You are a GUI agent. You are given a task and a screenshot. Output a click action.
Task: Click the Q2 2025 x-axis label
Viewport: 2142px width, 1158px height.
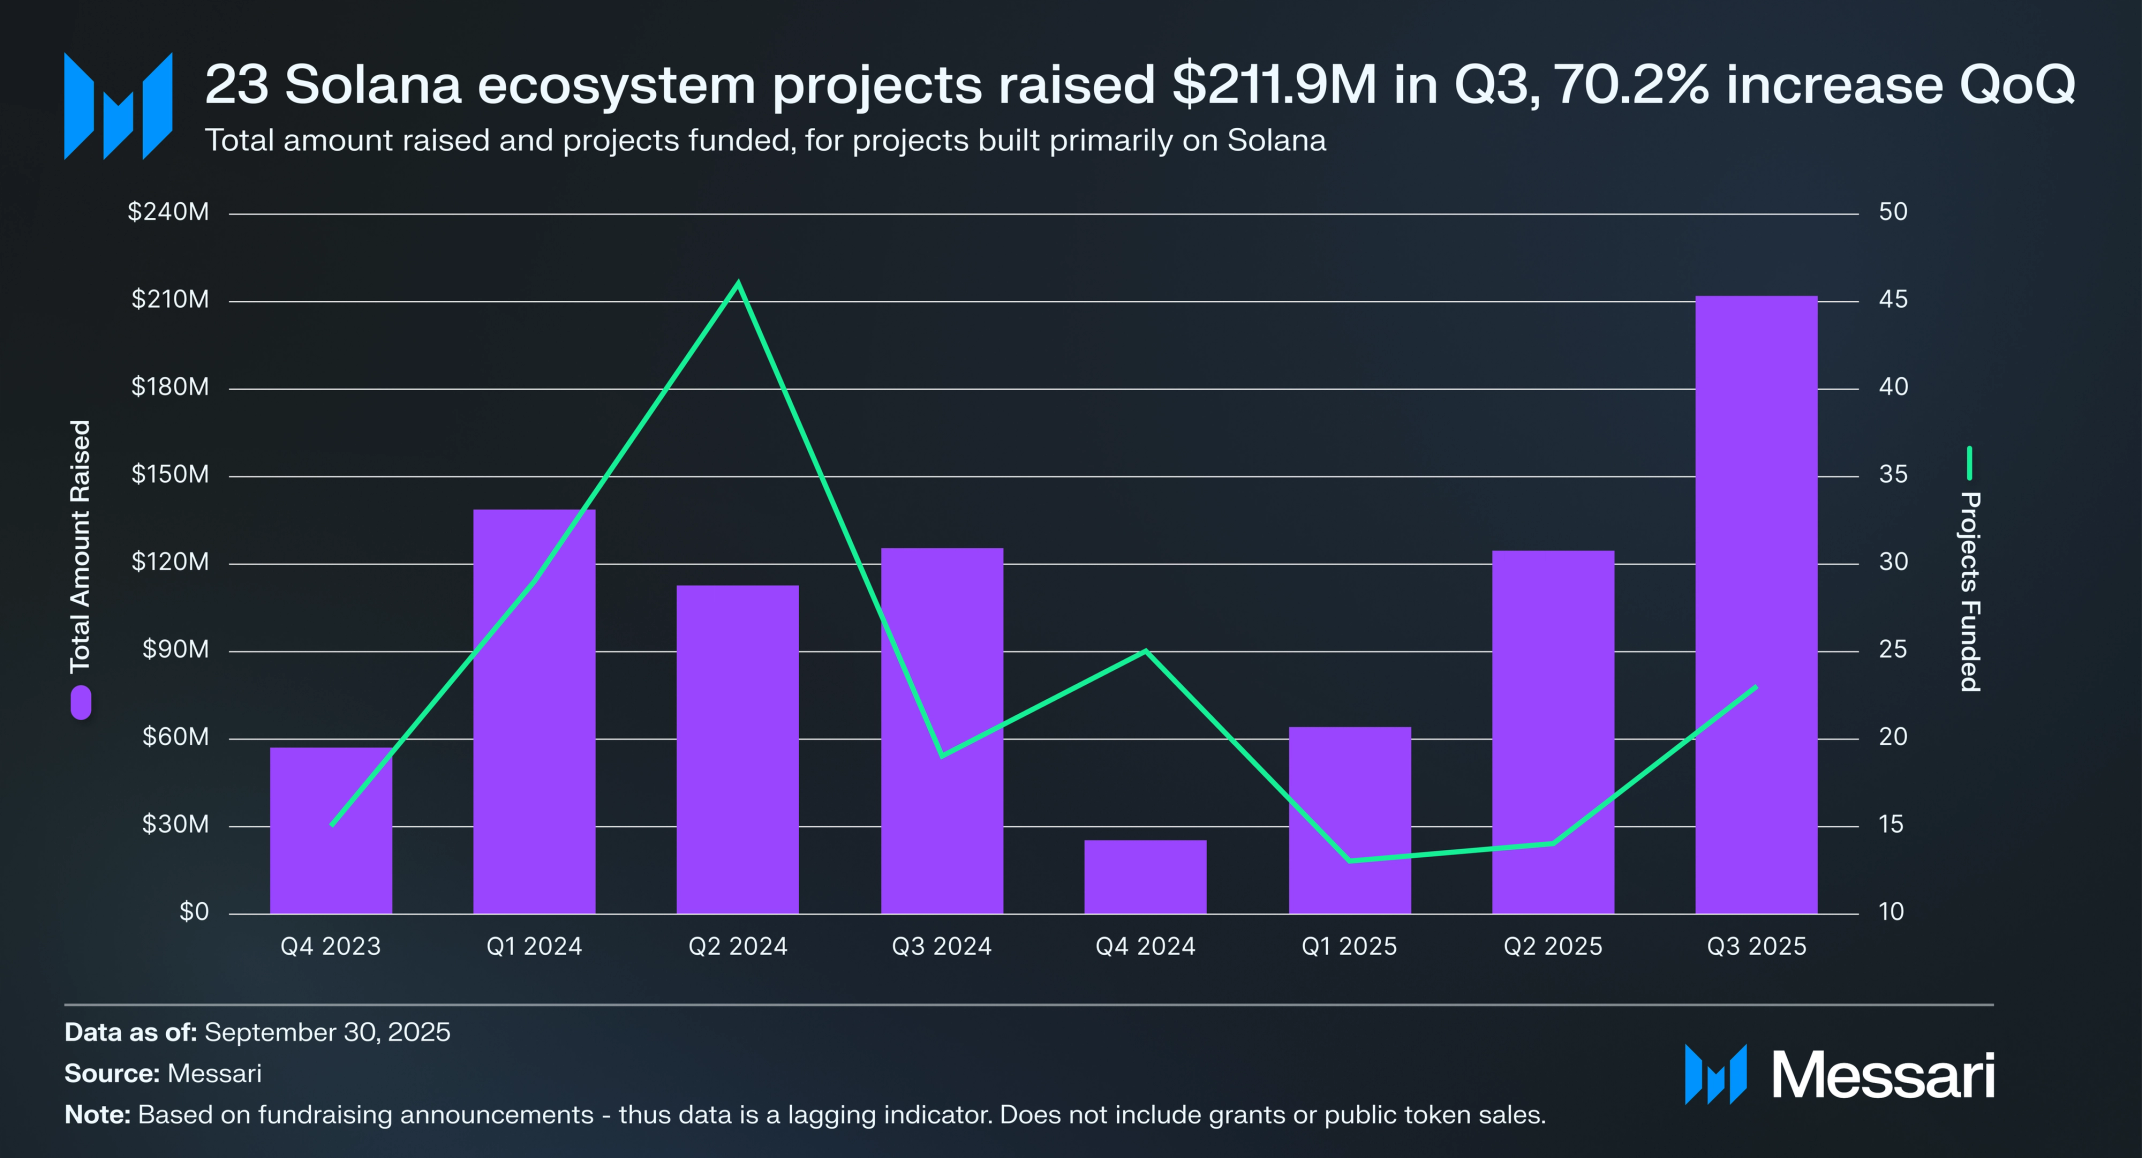coord(1552,946)
